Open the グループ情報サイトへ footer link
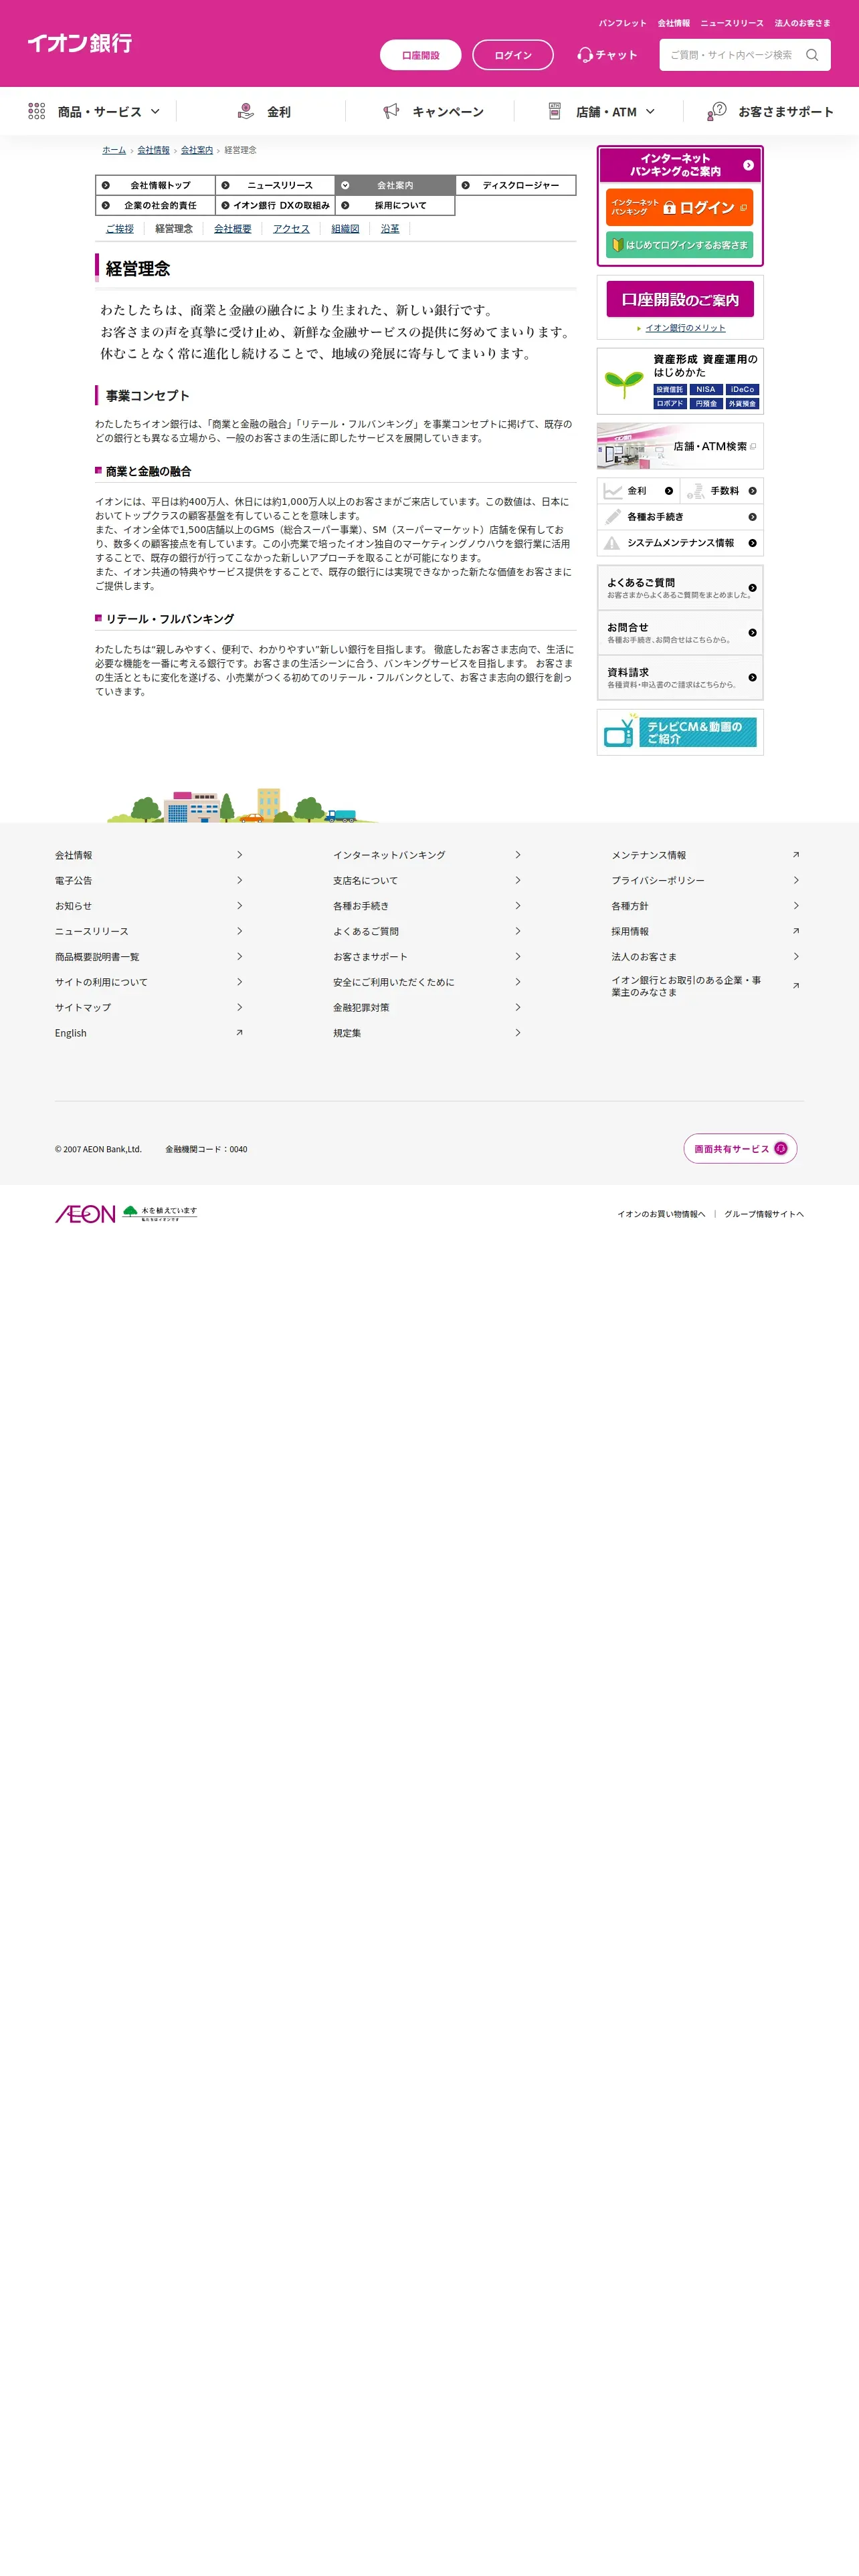Image resolution: width=859 pixels, height=2576 pixels. tap(764, 1214)
